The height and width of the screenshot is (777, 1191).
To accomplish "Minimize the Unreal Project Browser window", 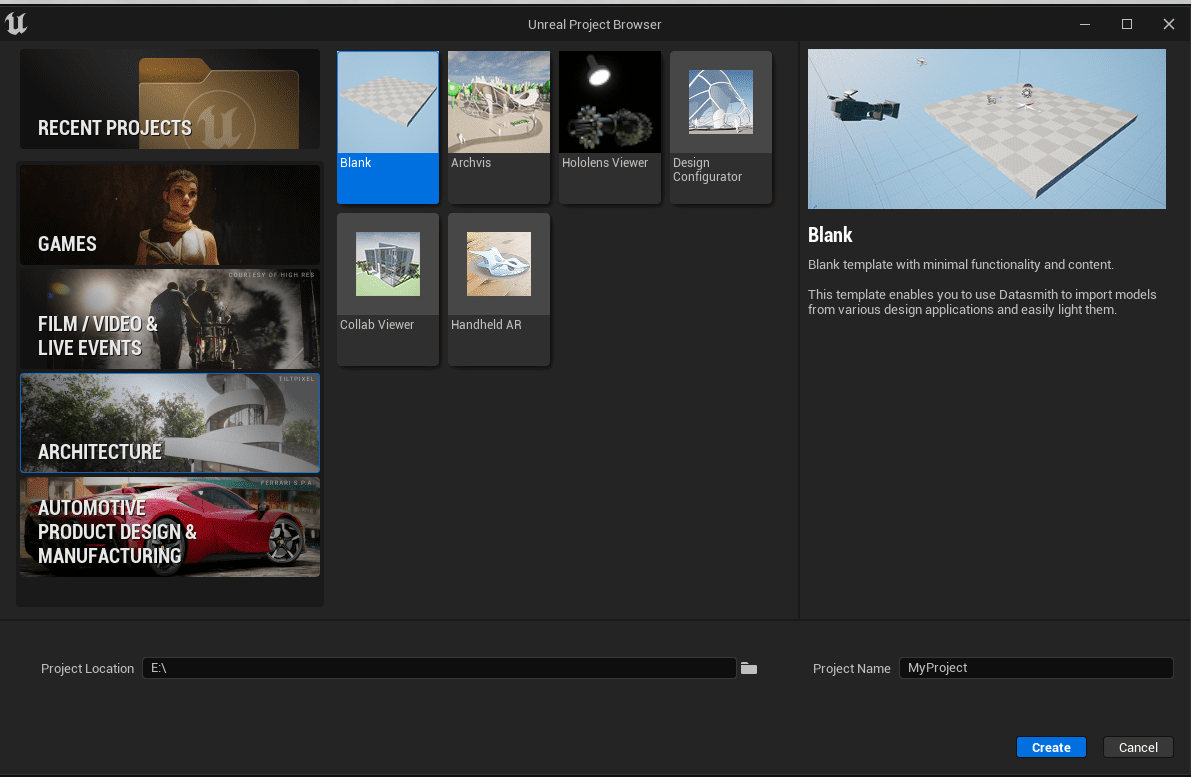I will coord(1085,24).
